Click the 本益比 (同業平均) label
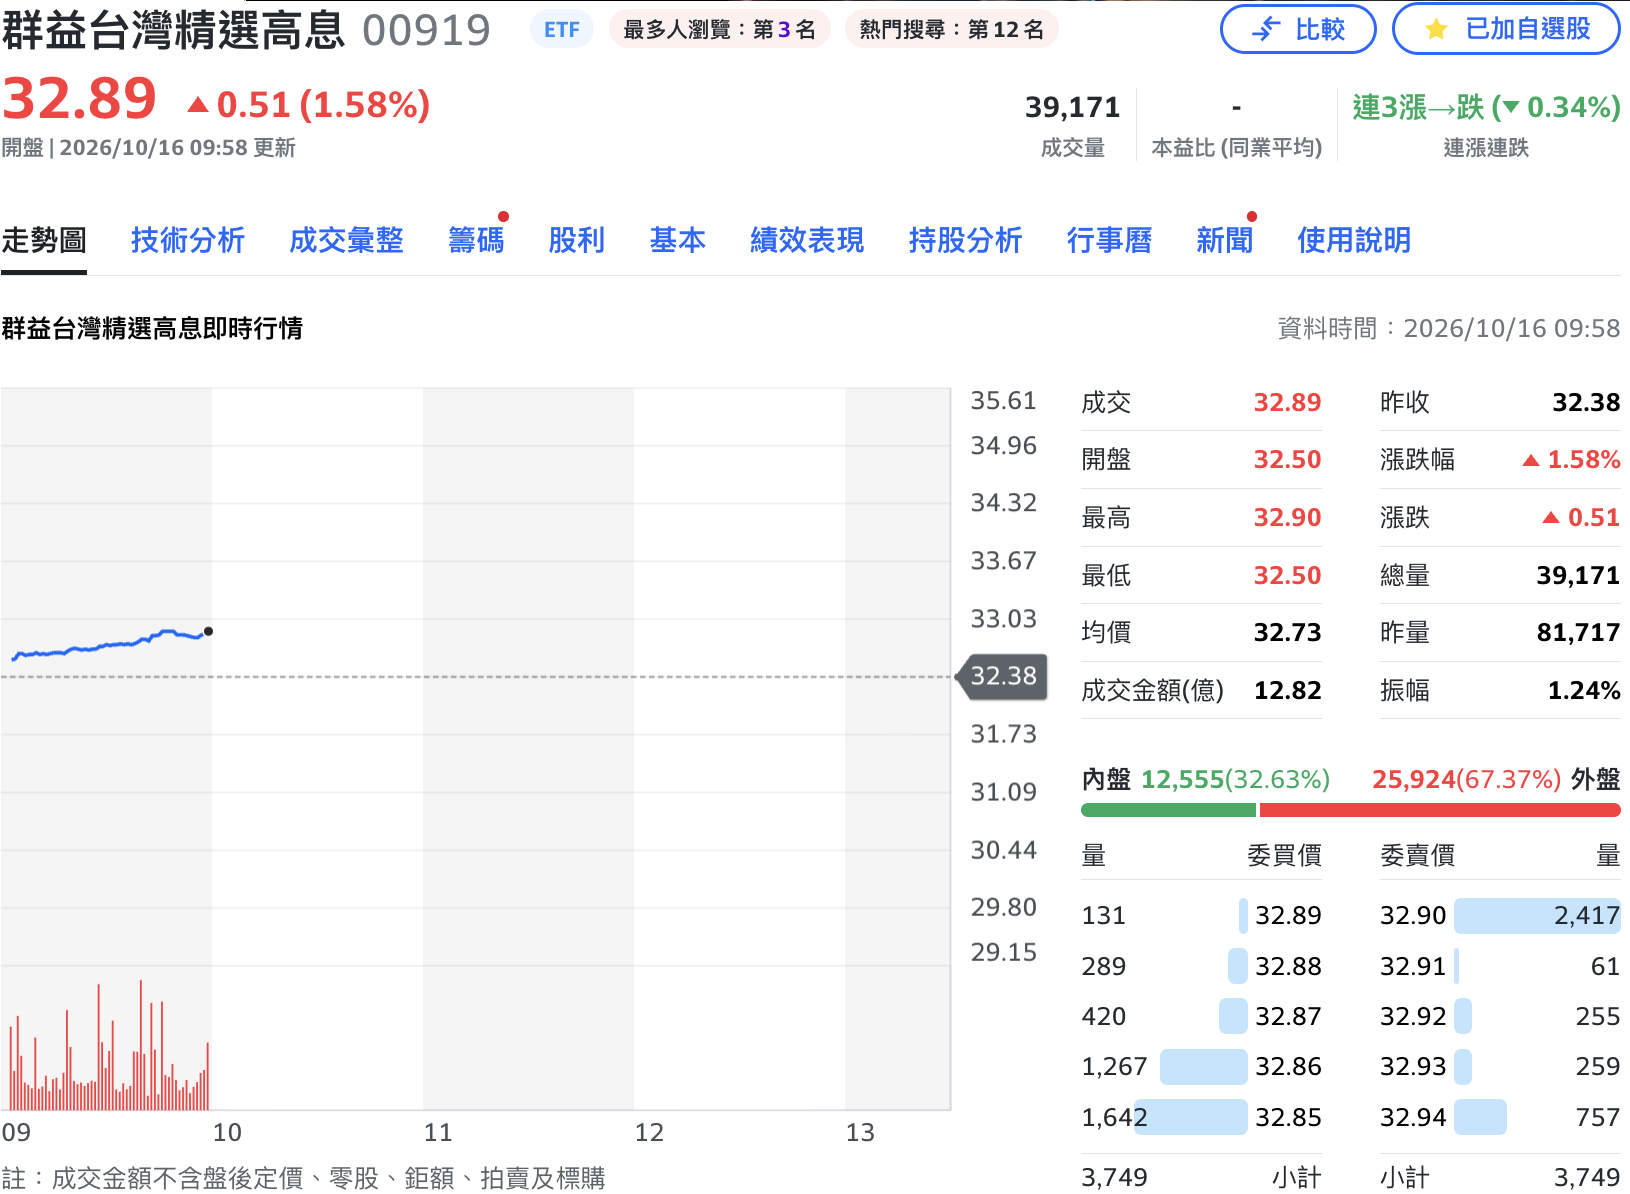 [x=1237, y=148]
